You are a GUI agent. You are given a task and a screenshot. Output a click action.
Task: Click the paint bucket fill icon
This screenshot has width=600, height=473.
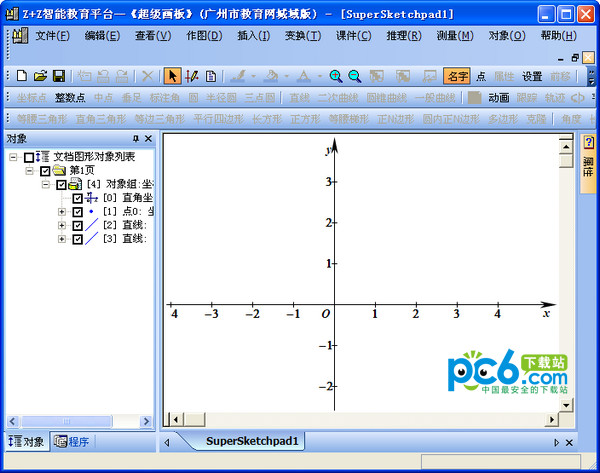(x=272, y=76)
